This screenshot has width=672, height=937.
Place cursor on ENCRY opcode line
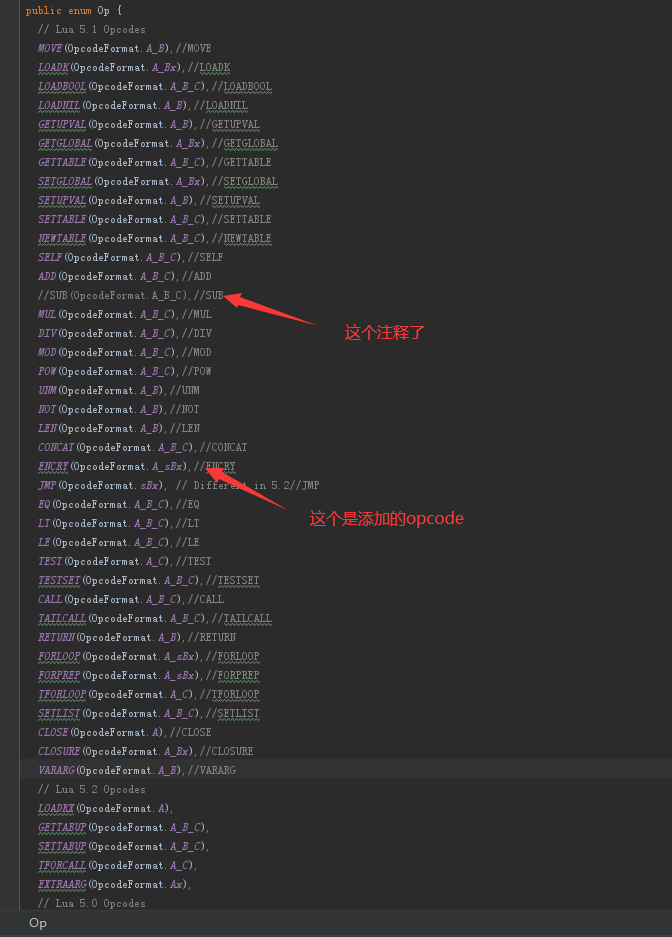pyautogui.click(x=137, y=466)
